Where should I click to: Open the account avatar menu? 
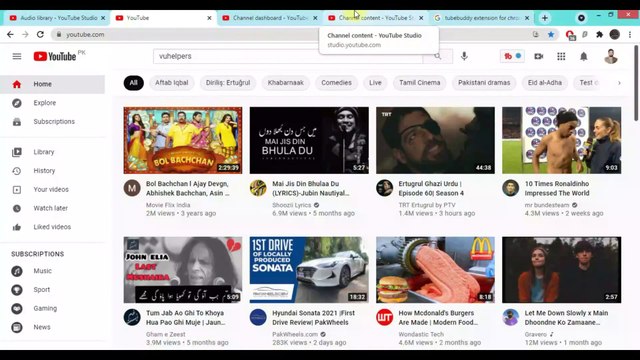pyautogui.click(x=611, y=56)
